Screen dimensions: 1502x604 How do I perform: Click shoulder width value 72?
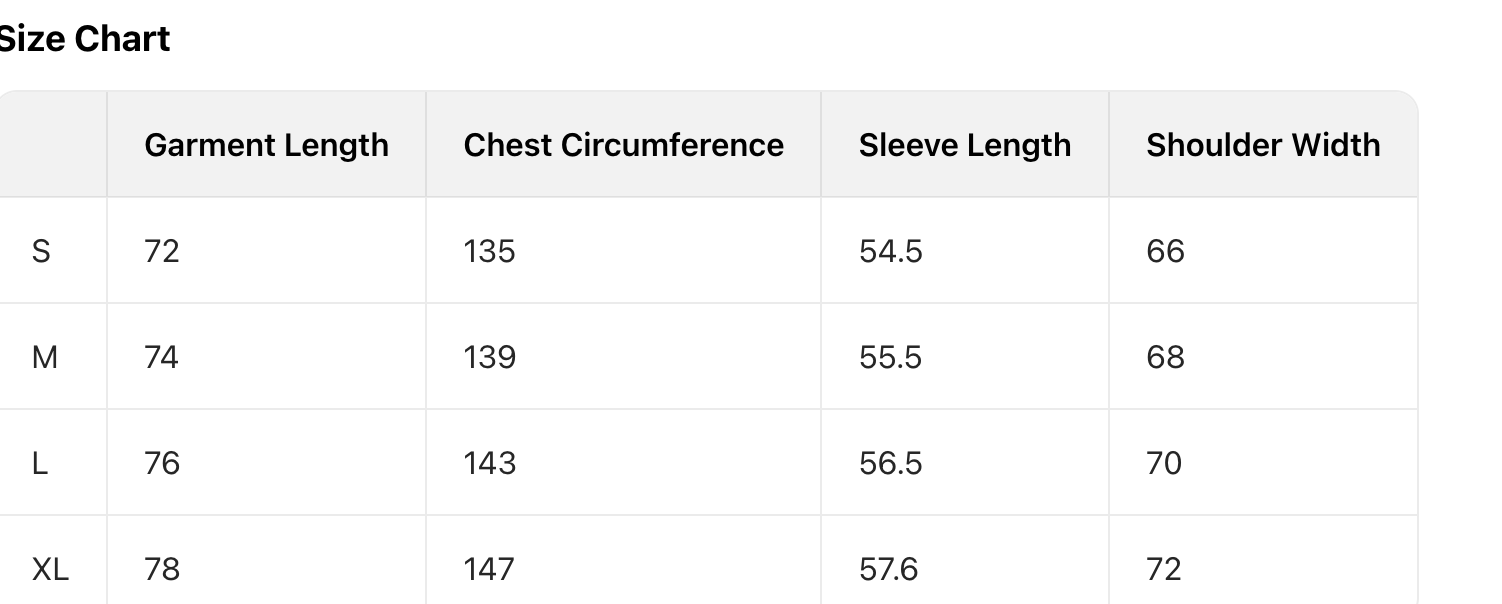[x=1164, y=569]
